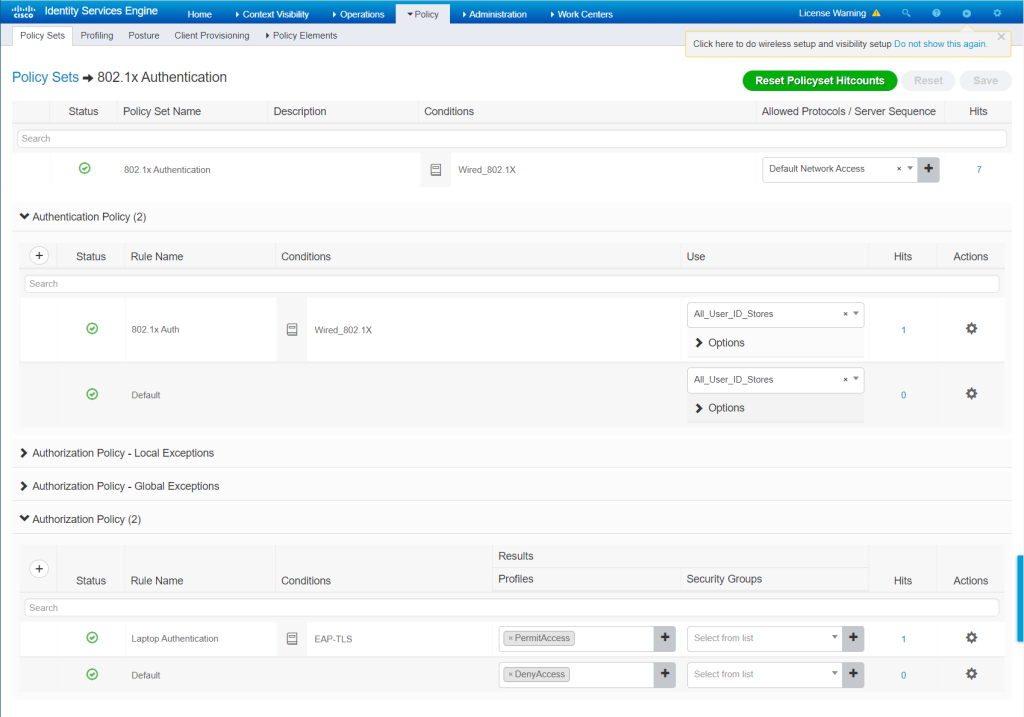
Task: Click 'Do not show this again' link
Action: tap(940, 44)
